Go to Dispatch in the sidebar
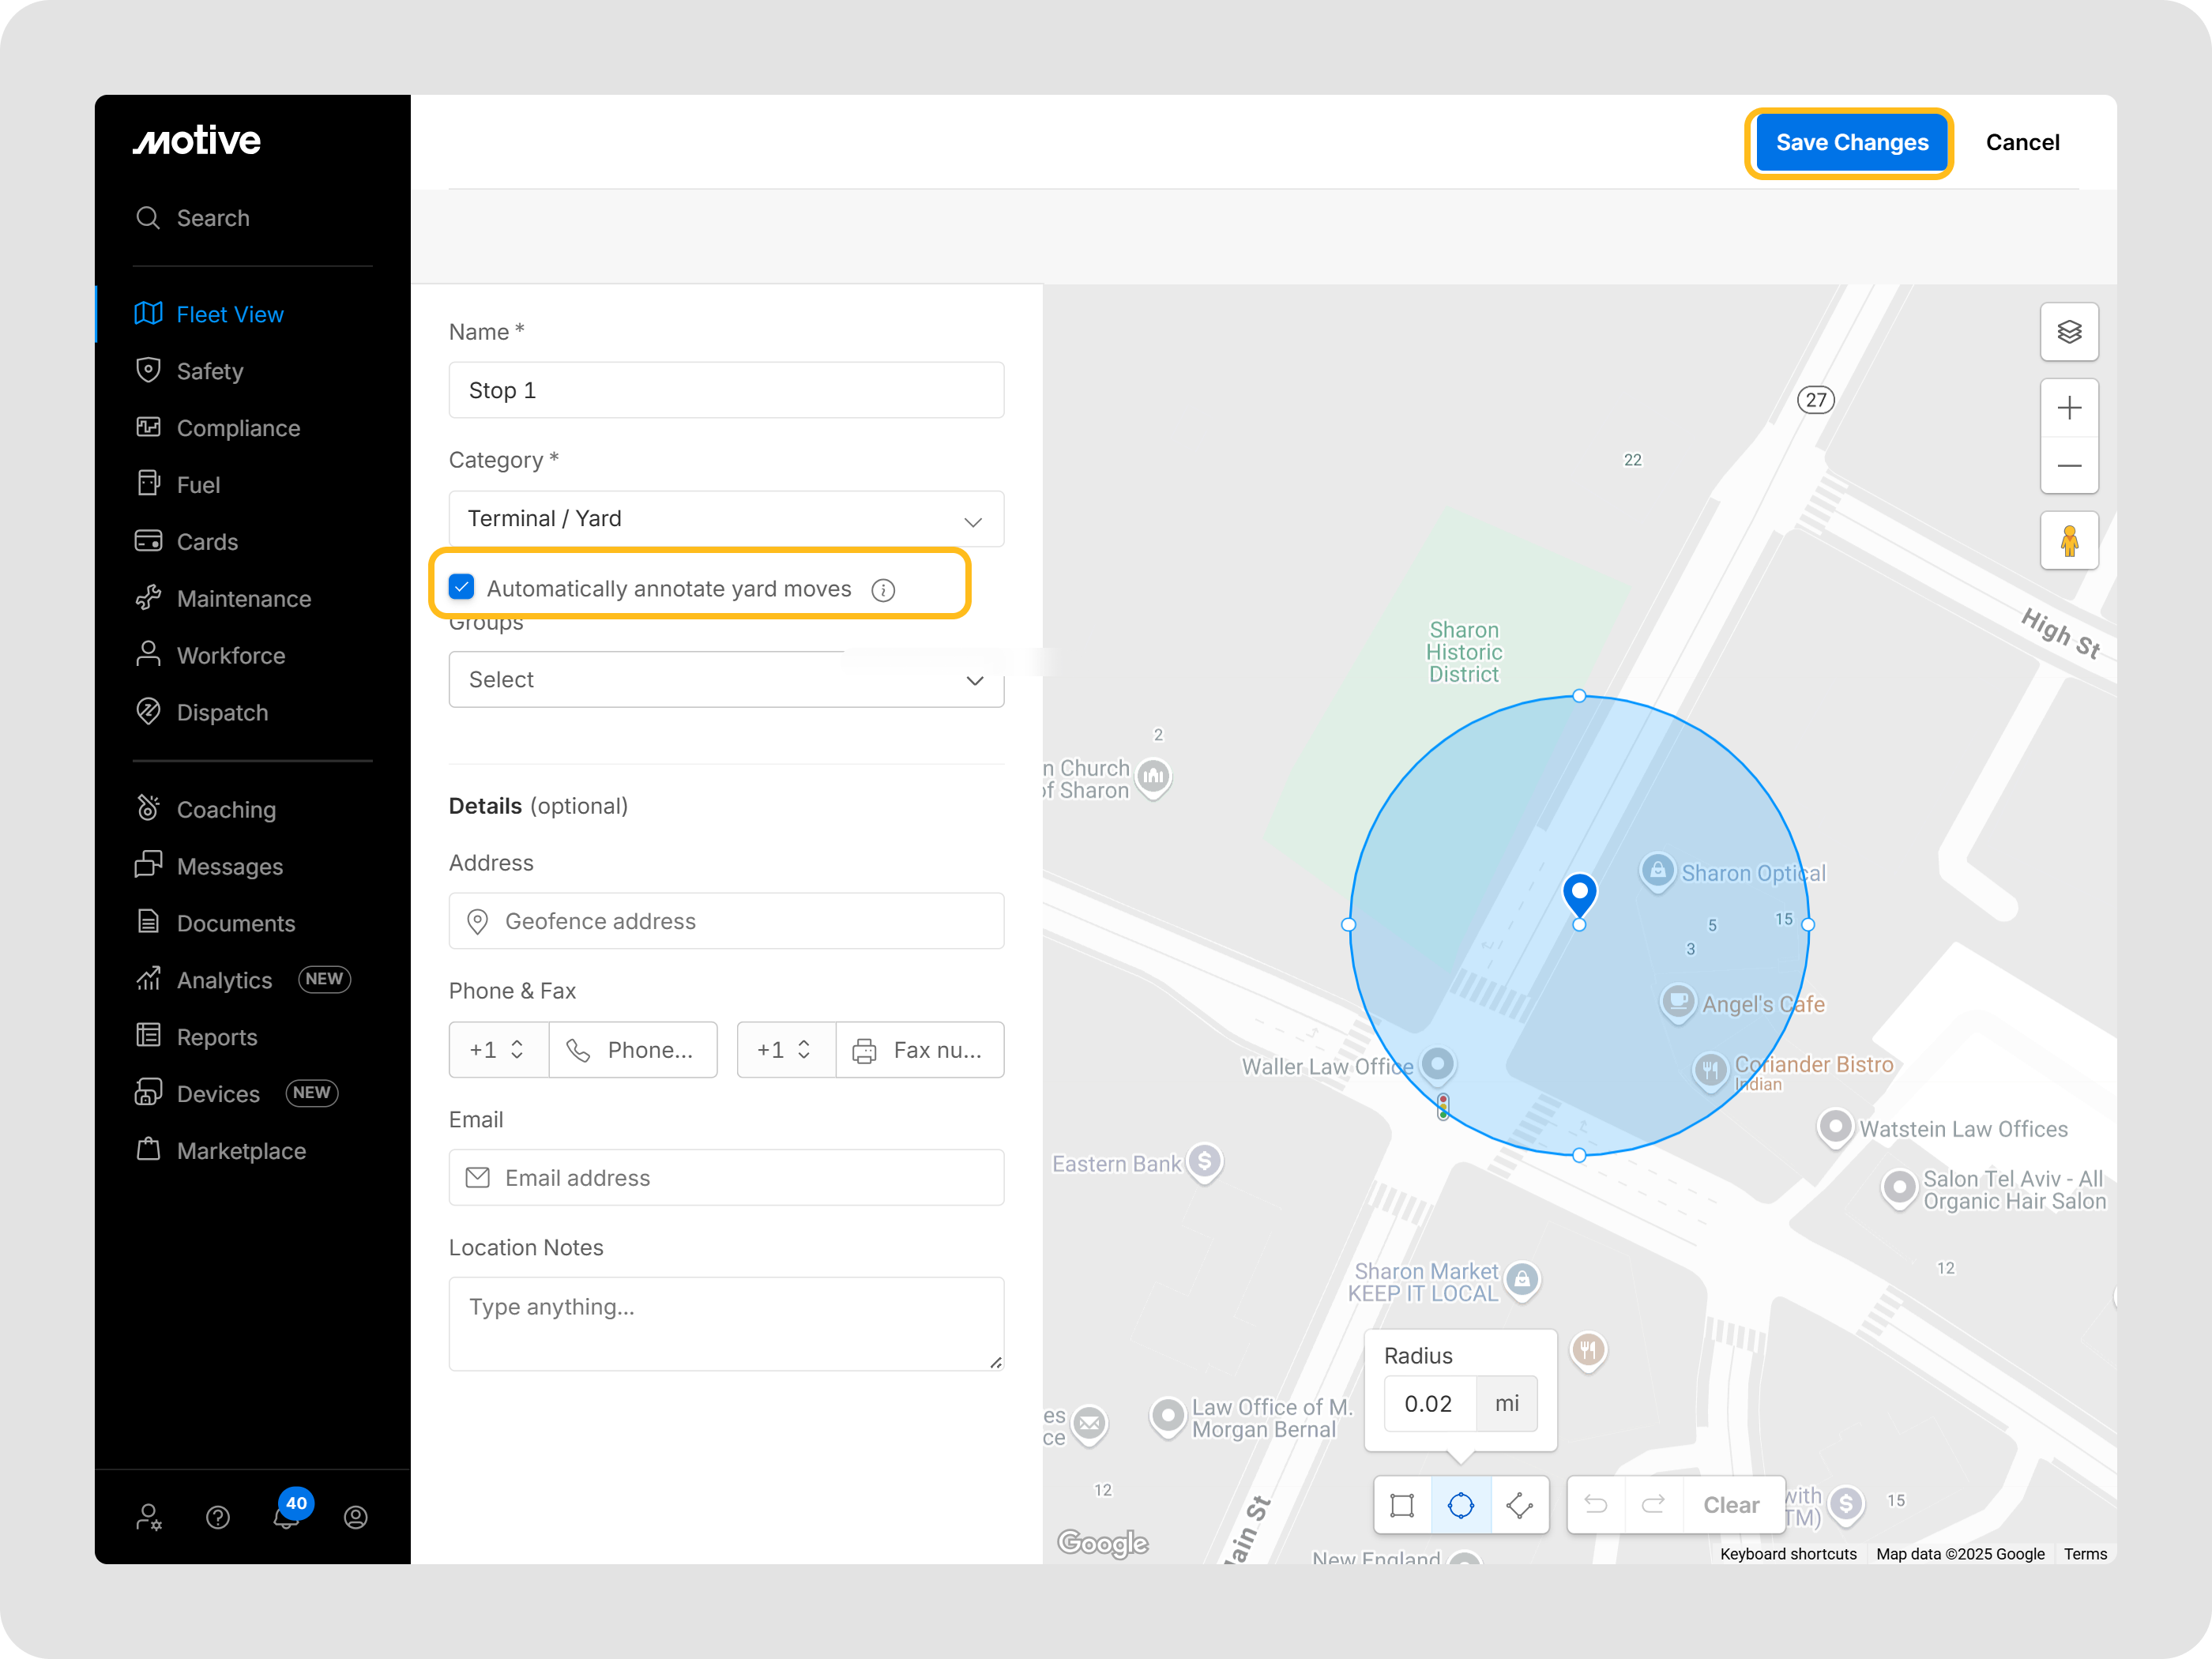The image size is (2212, 1659). coord(222,713)
